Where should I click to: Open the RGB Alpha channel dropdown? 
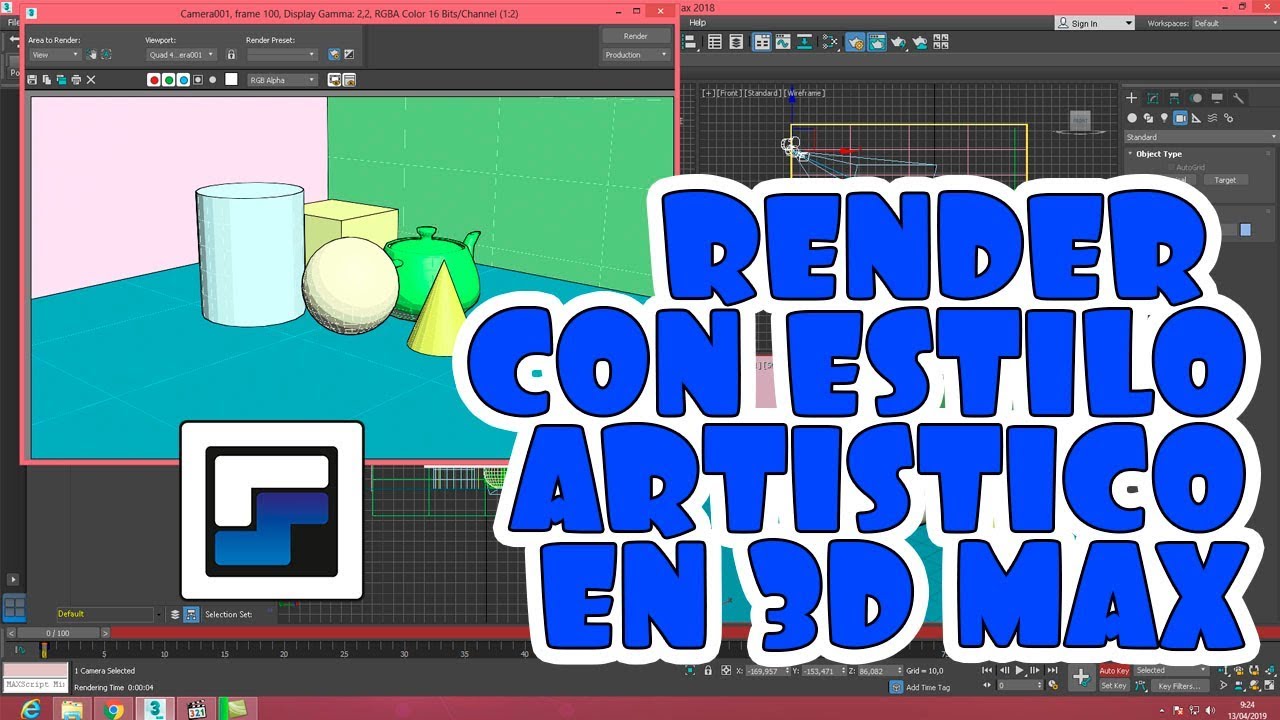(x=282, y=80)
